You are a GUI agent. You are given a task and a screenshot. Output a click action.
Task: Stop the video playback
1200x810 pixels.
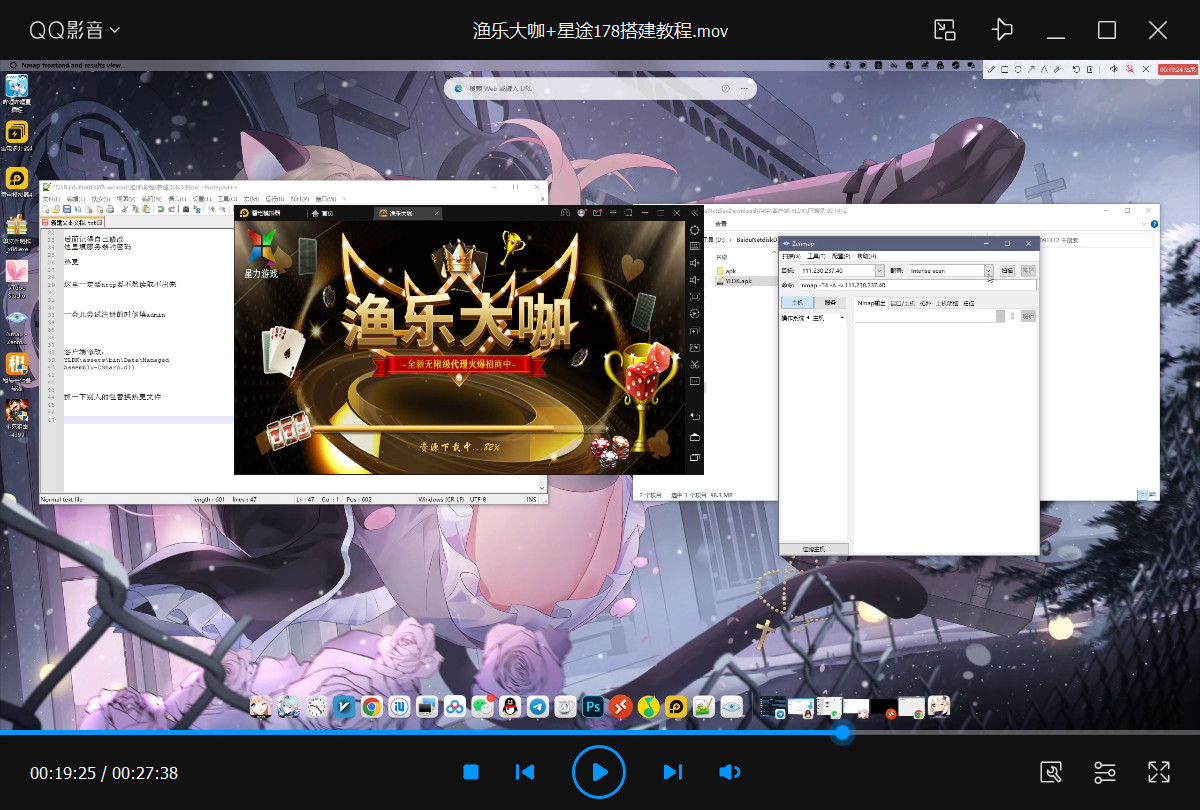point(471,772)
